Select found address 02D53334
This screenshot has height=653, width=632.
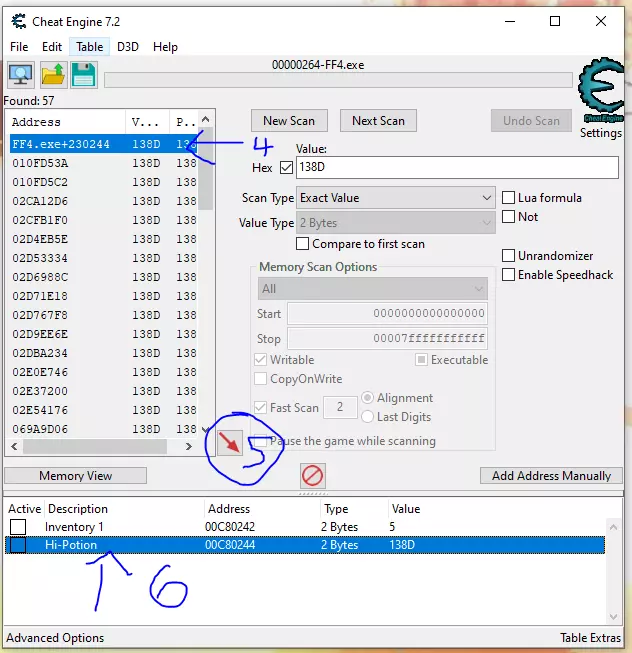(103, 258)
